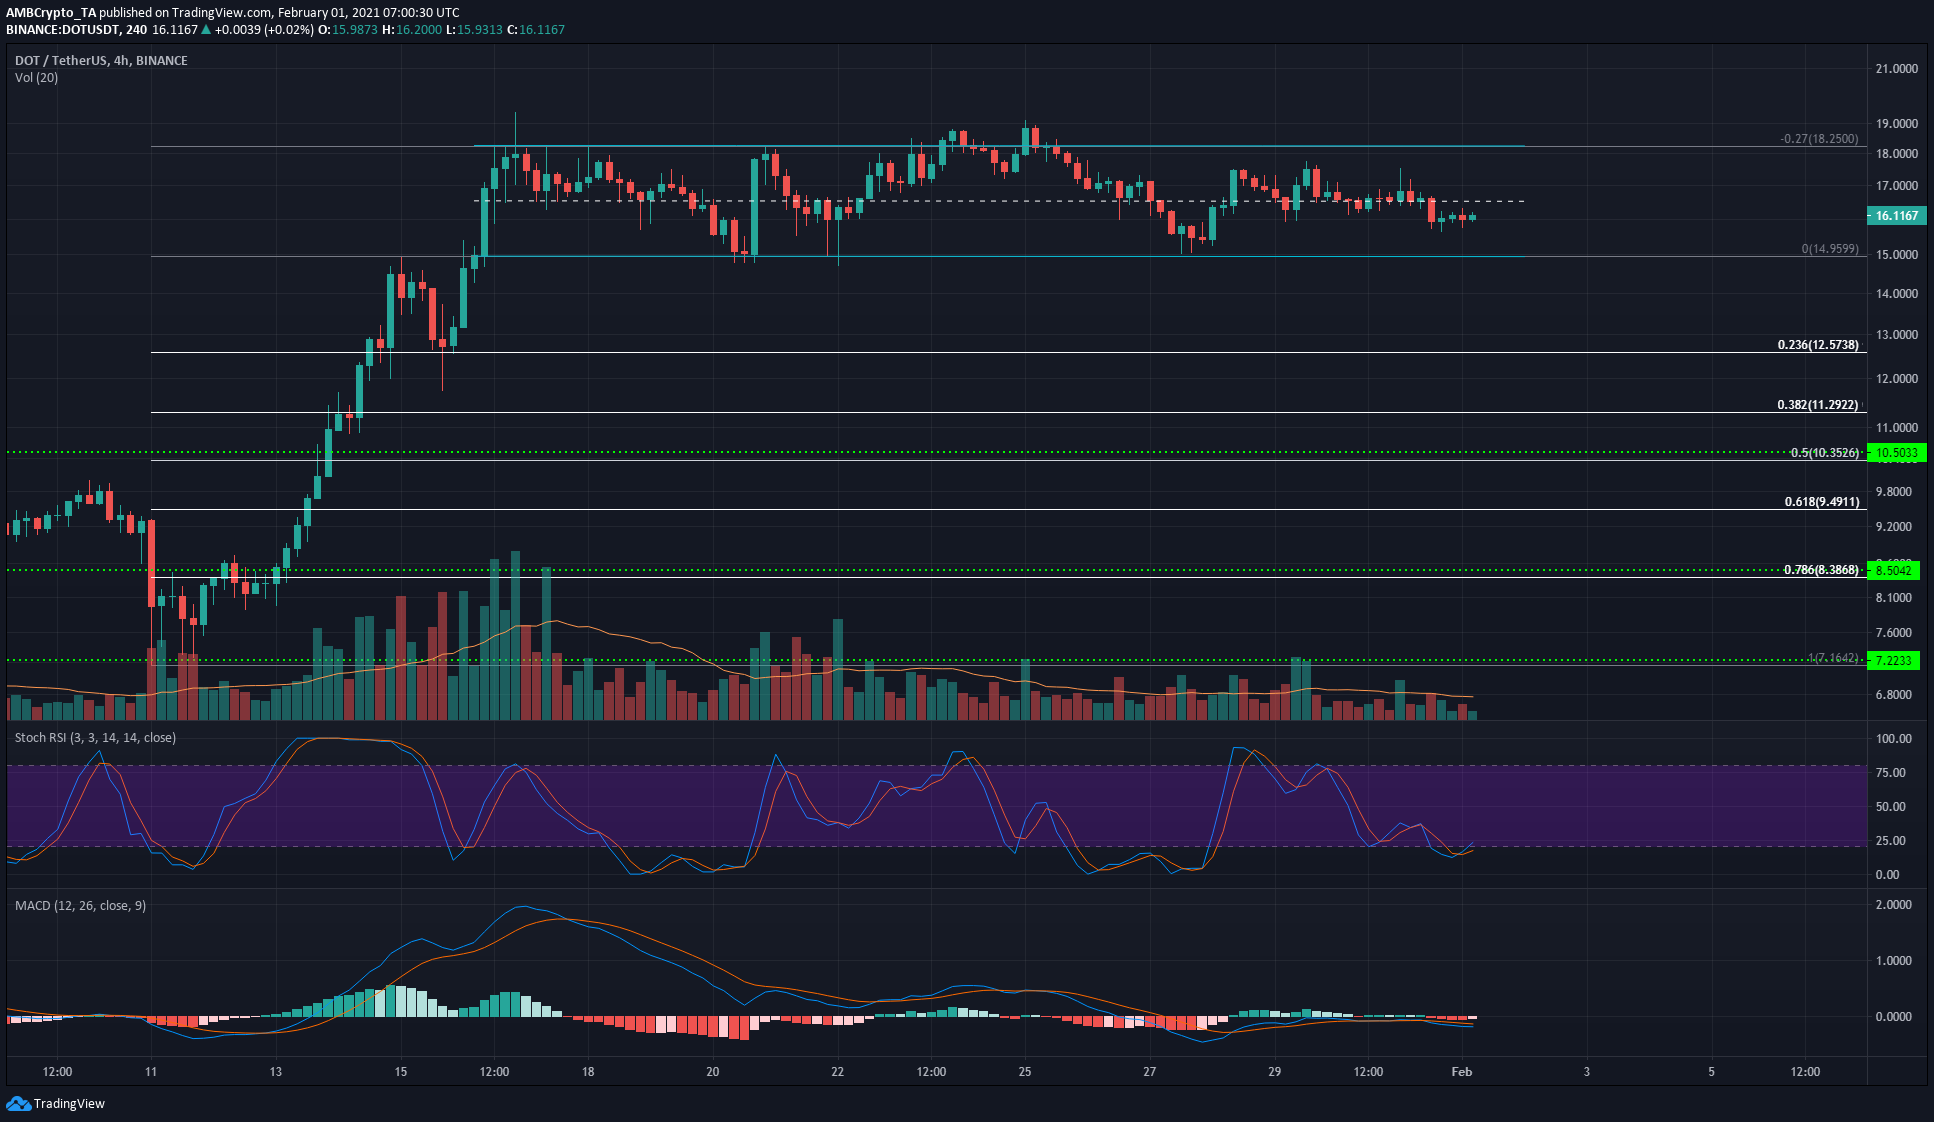Click the -0.27(18.2500) Fibonacci label
Image resolution: width=1934 pixels, height=1122 pixels.
click(1819, 139)
